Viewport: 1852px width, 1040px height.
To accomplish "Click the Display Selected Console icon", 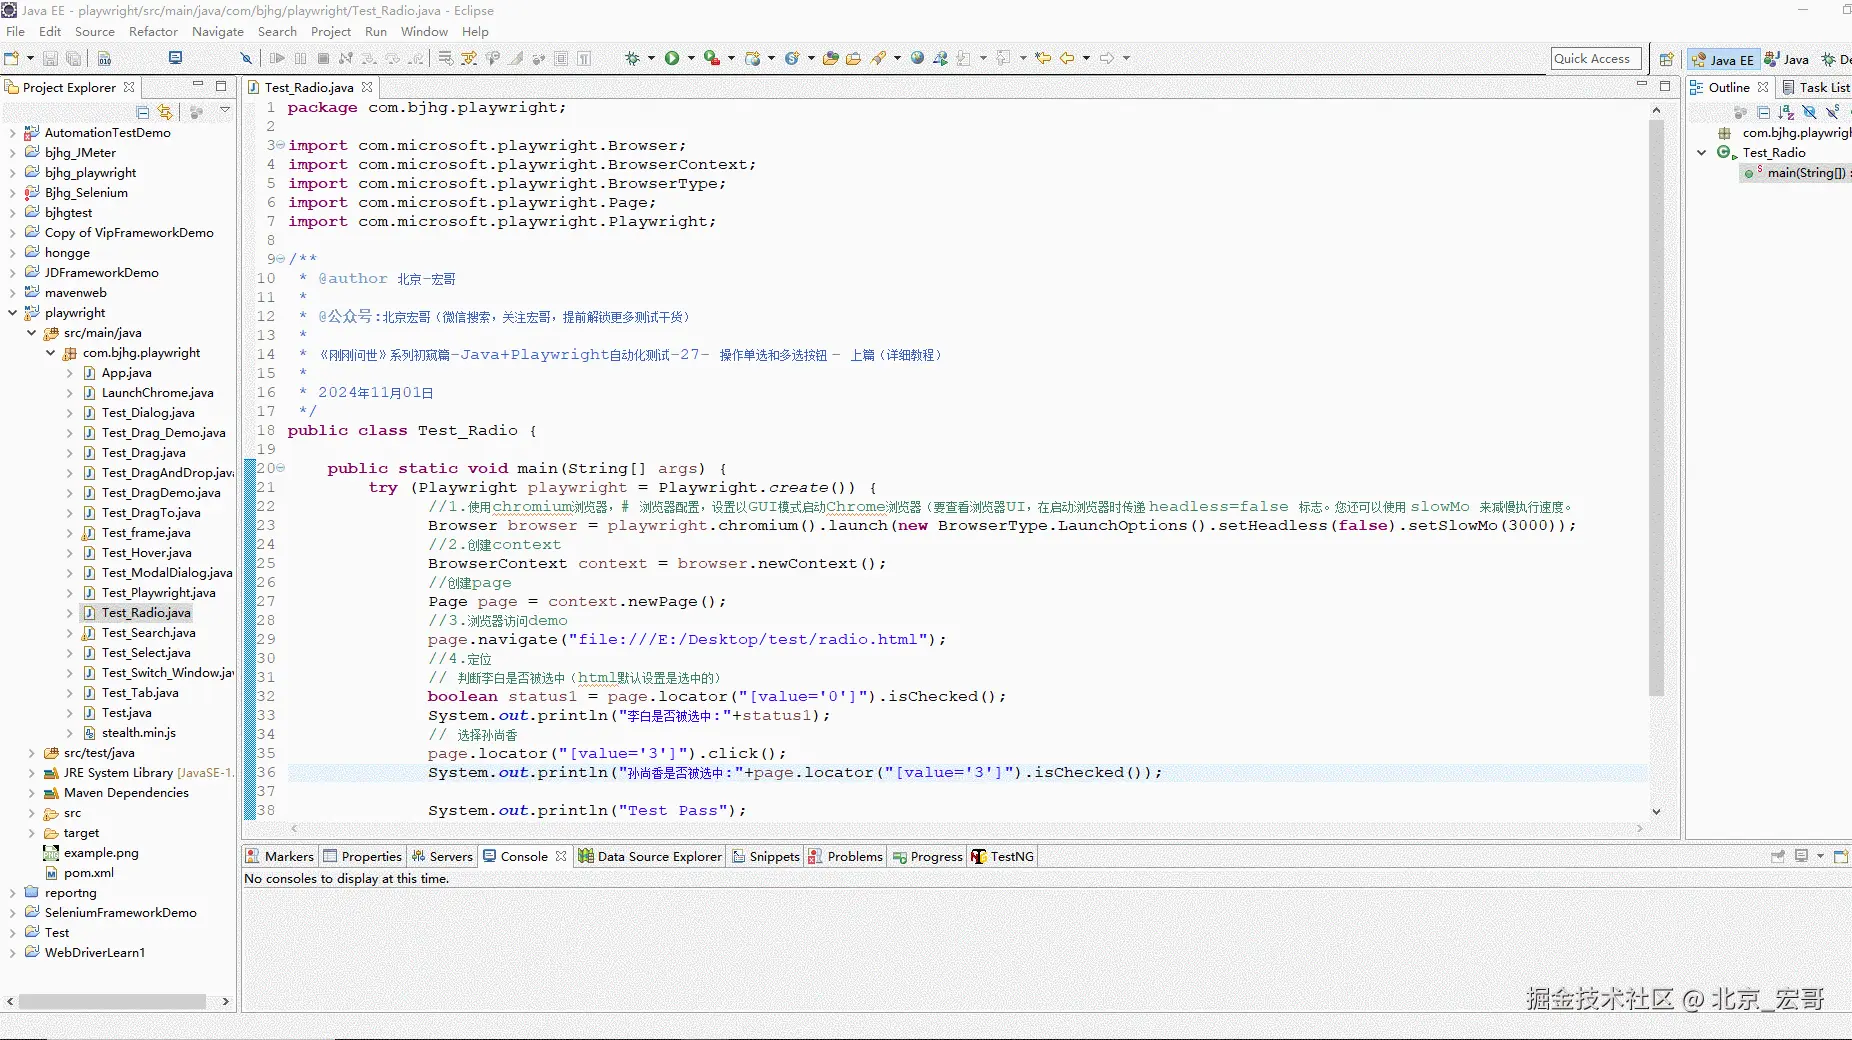I will click(1801, 856).
